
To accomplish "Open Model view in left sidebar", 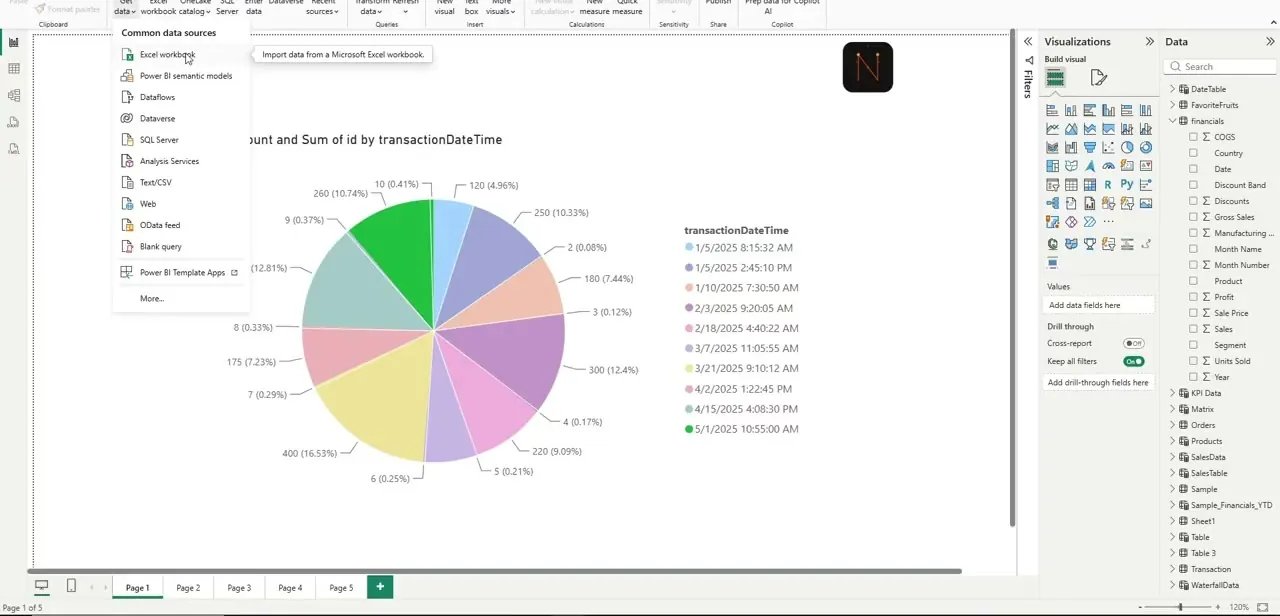I will pos(14,96).
